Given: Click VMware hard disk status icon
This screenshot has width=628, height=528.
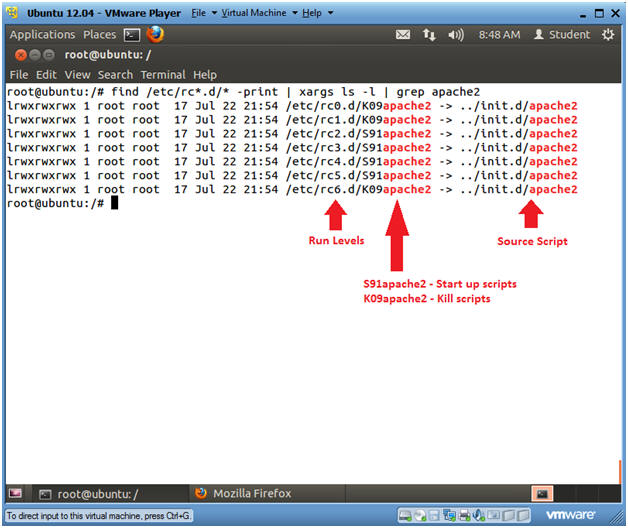Looking at the screenshot, I should tap(405, 516).
